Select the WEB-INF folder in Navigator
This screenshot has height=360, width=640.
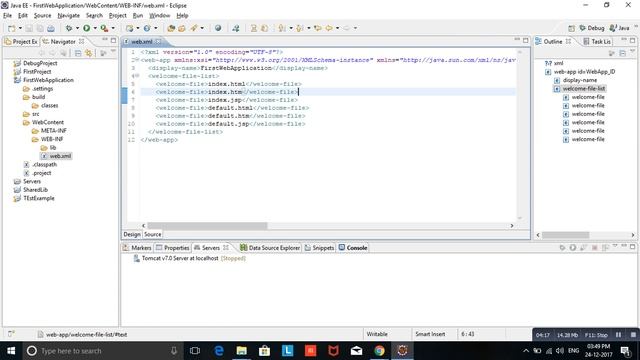click(52, 139)
